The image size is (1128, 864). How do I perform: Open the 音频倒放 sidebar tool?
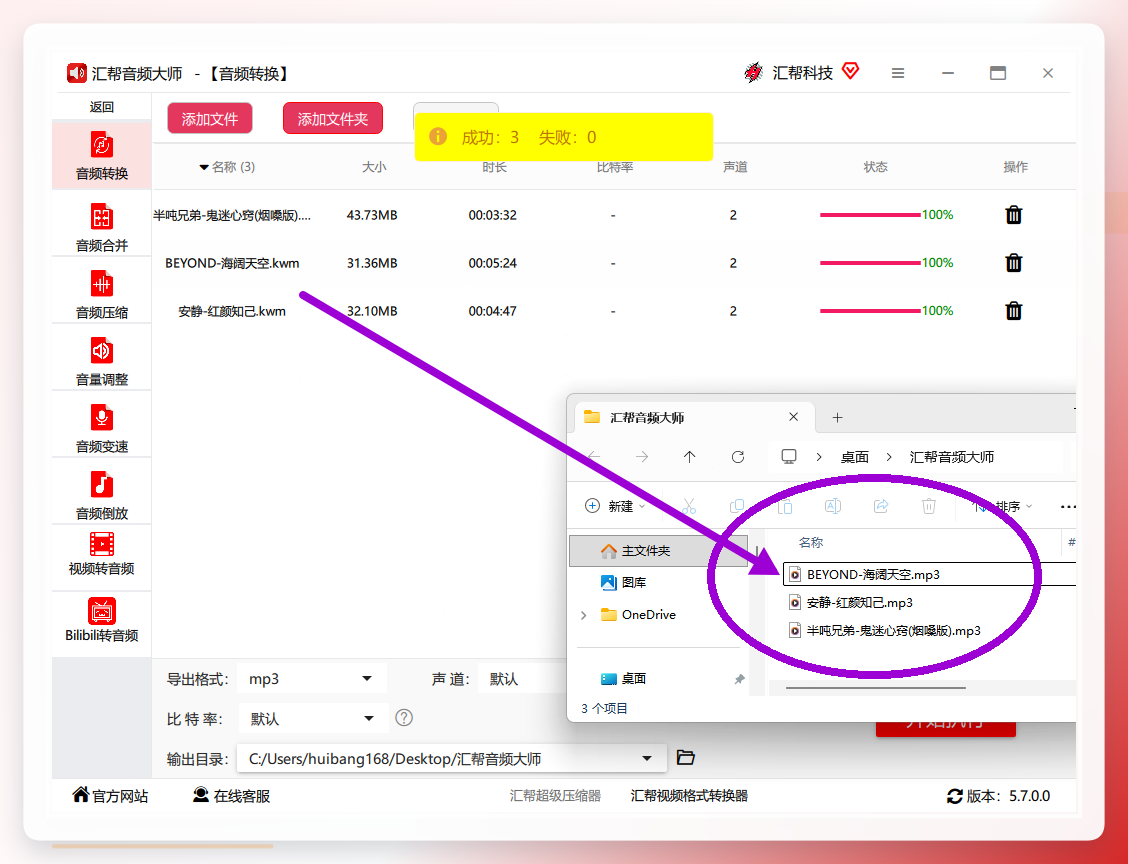(x=101, y=494)
